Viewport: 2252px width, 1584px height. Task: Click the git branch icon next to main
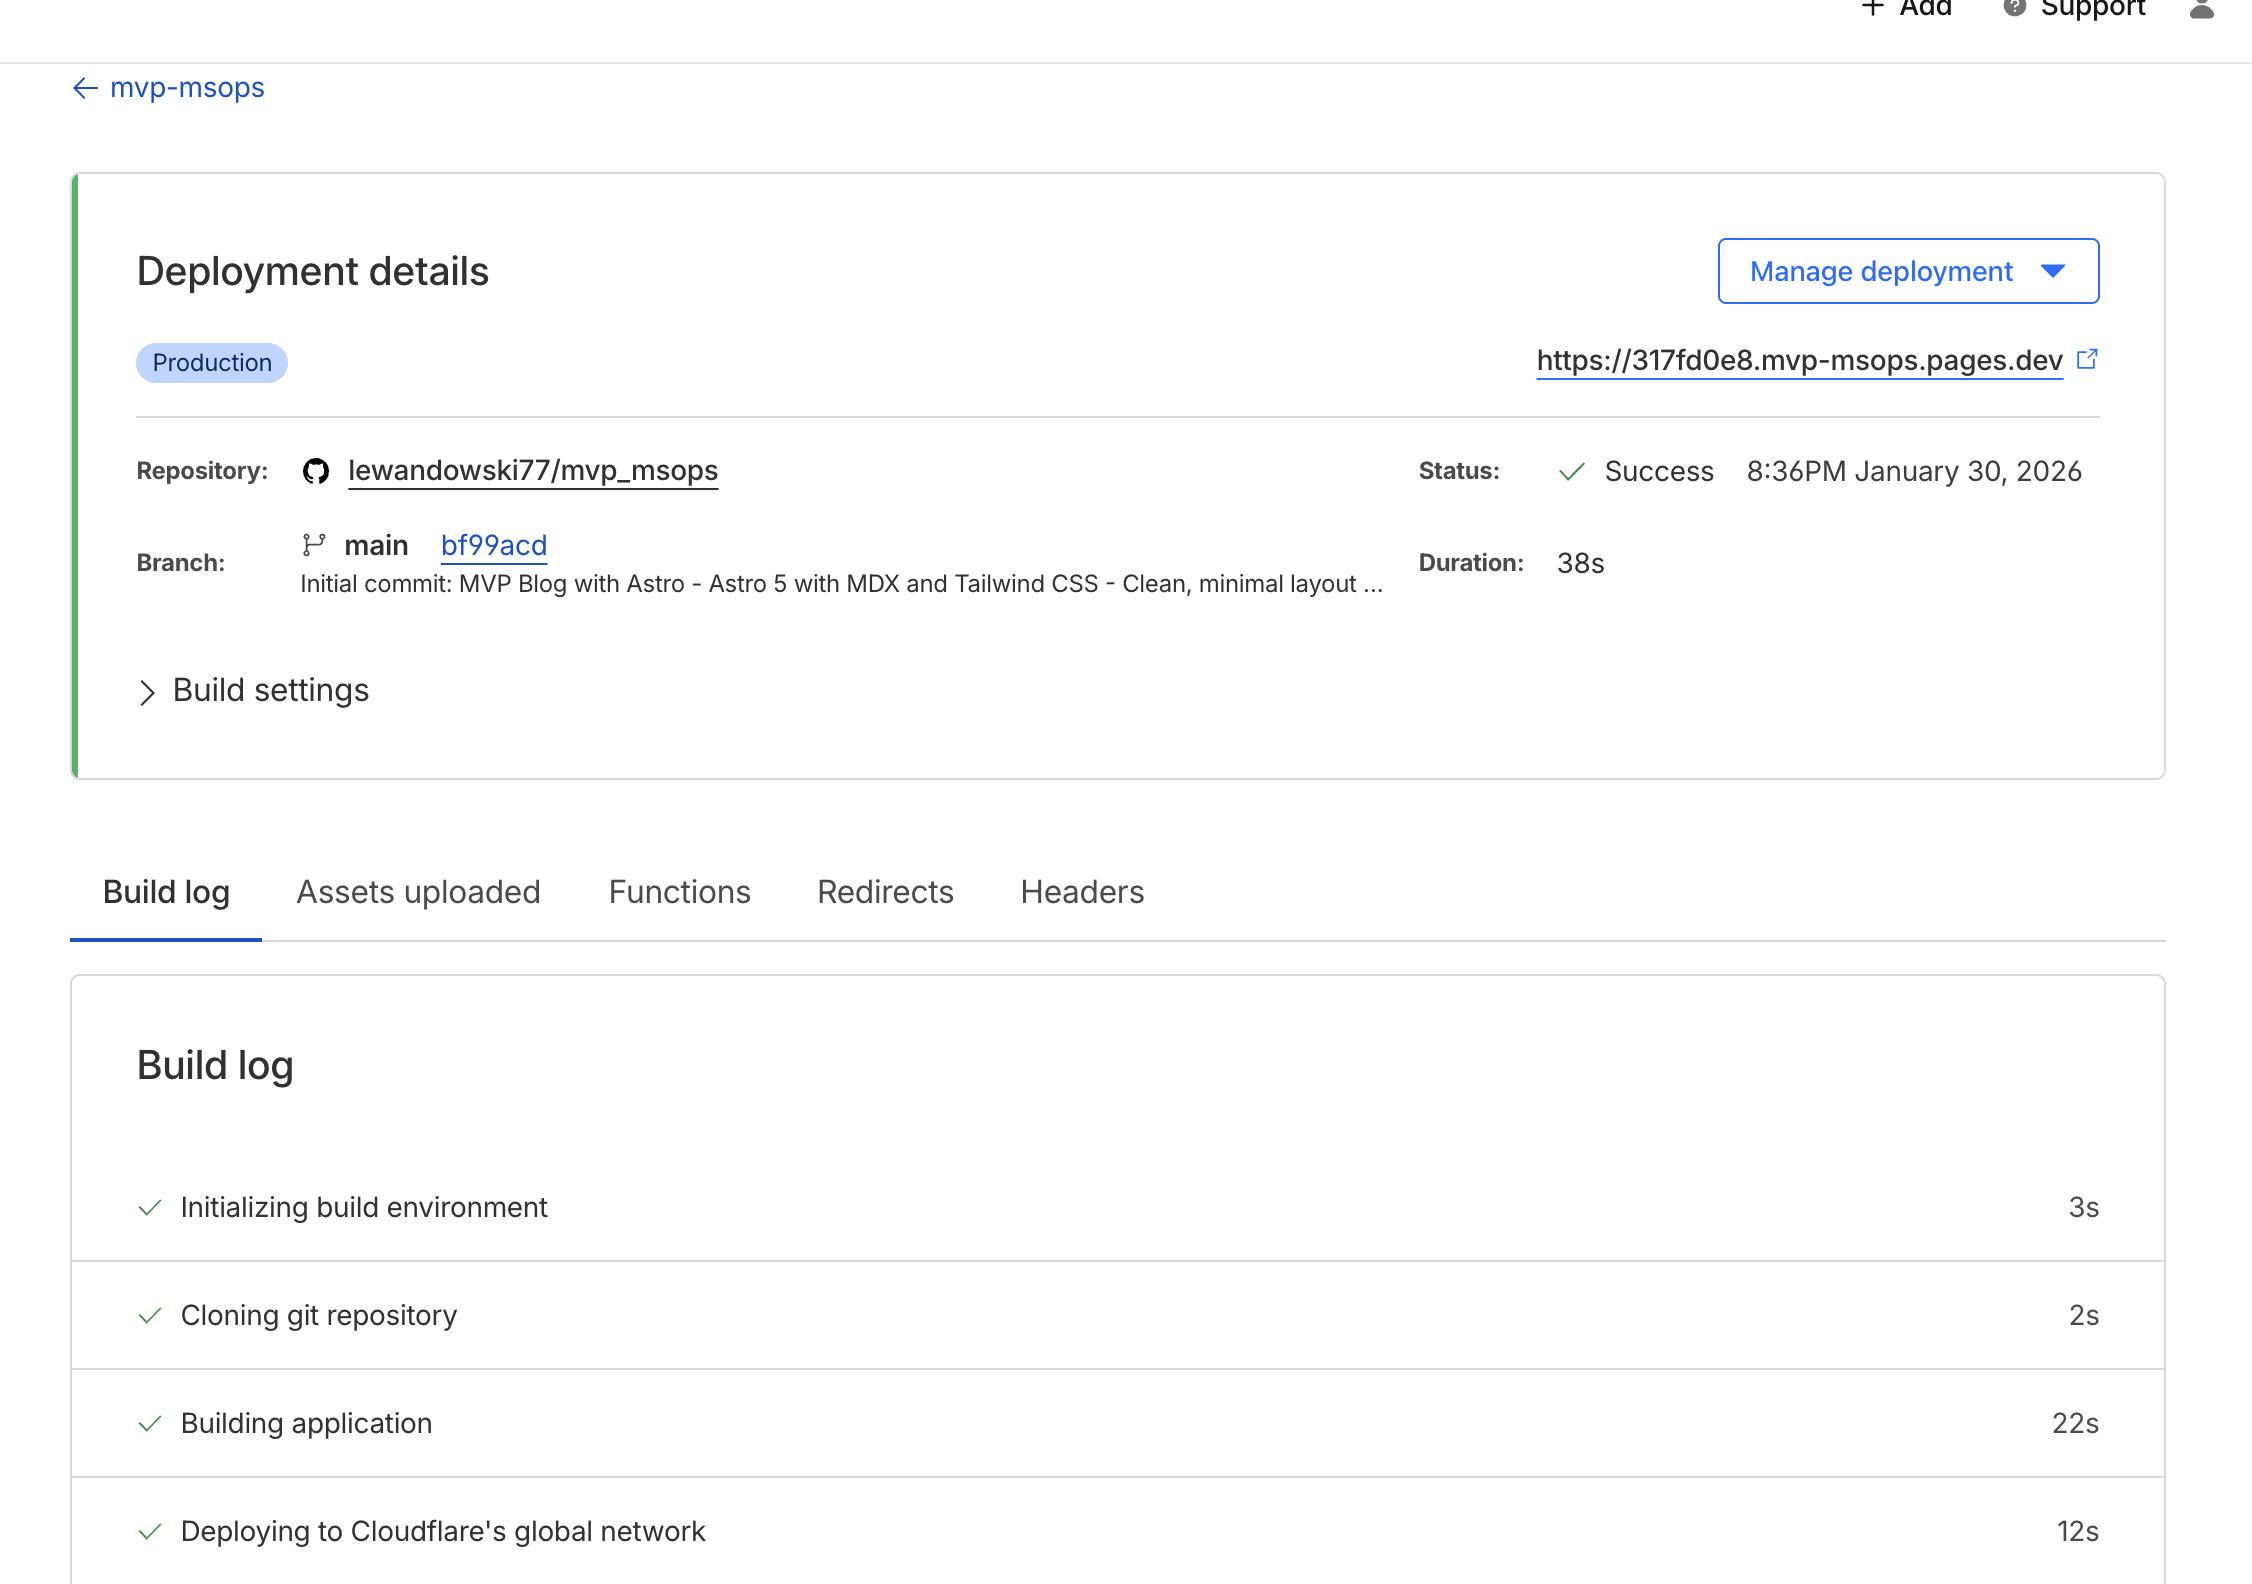click(314, 545)
